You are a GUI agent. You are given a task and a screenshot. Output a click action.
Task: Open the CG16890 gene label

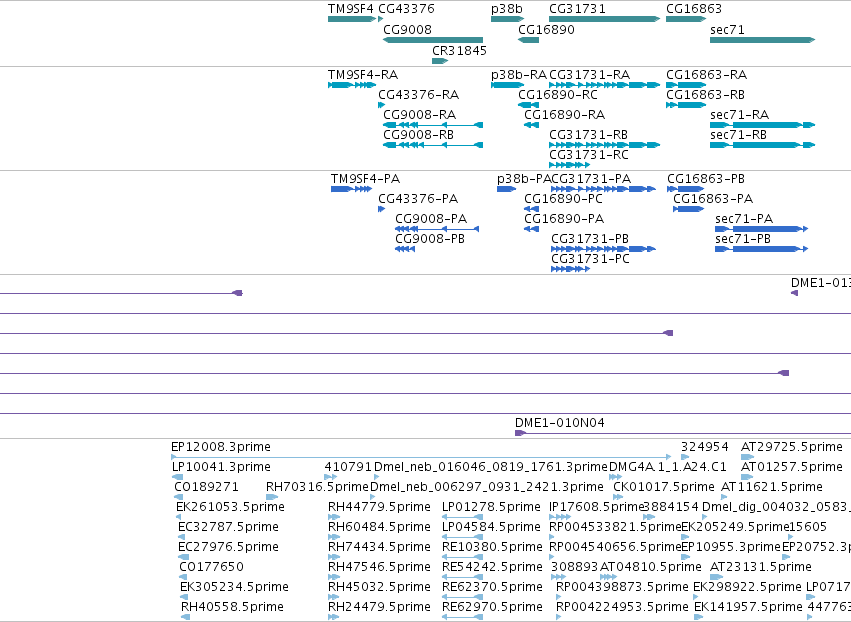pos(547,29)
